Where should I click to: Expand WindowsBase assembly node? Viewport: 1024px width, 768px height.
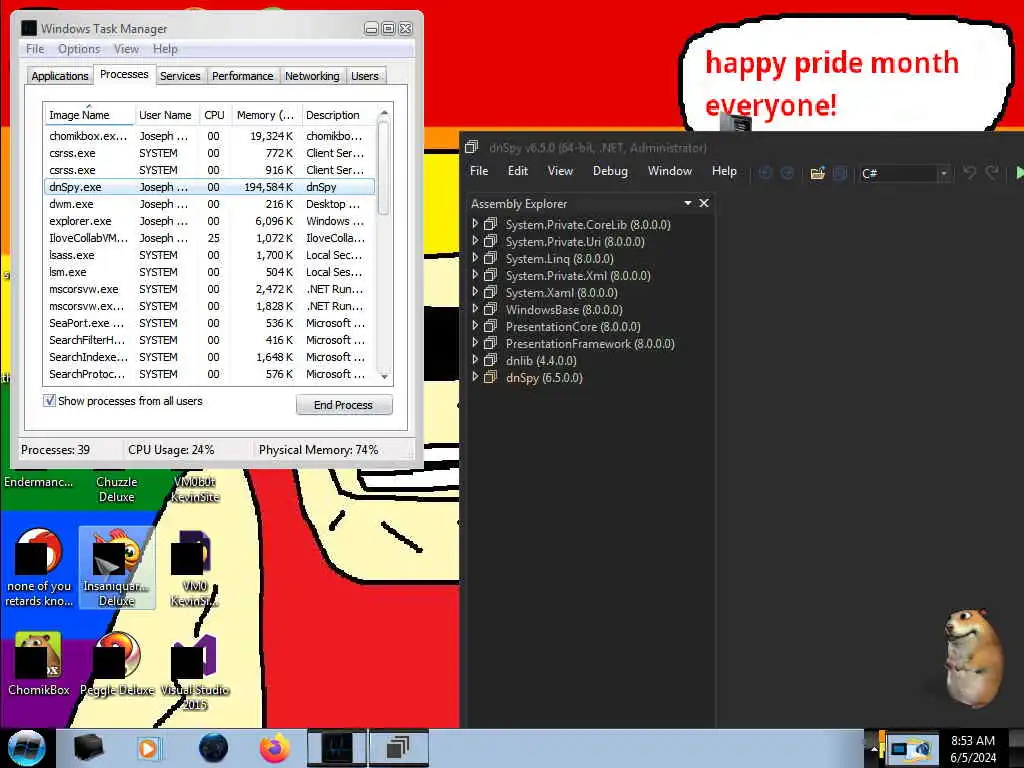(475, 309)
